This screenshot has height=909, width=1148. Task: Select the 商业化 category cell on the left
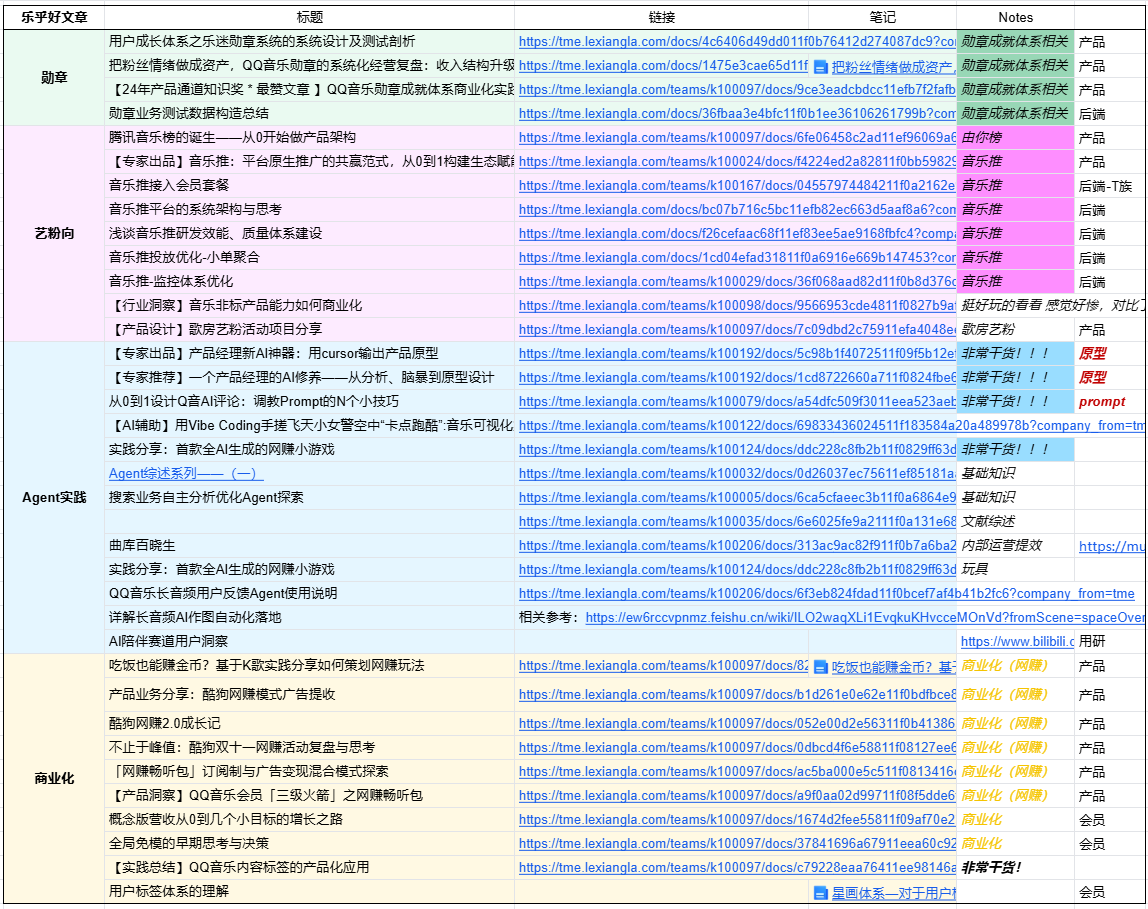point(54,779)
